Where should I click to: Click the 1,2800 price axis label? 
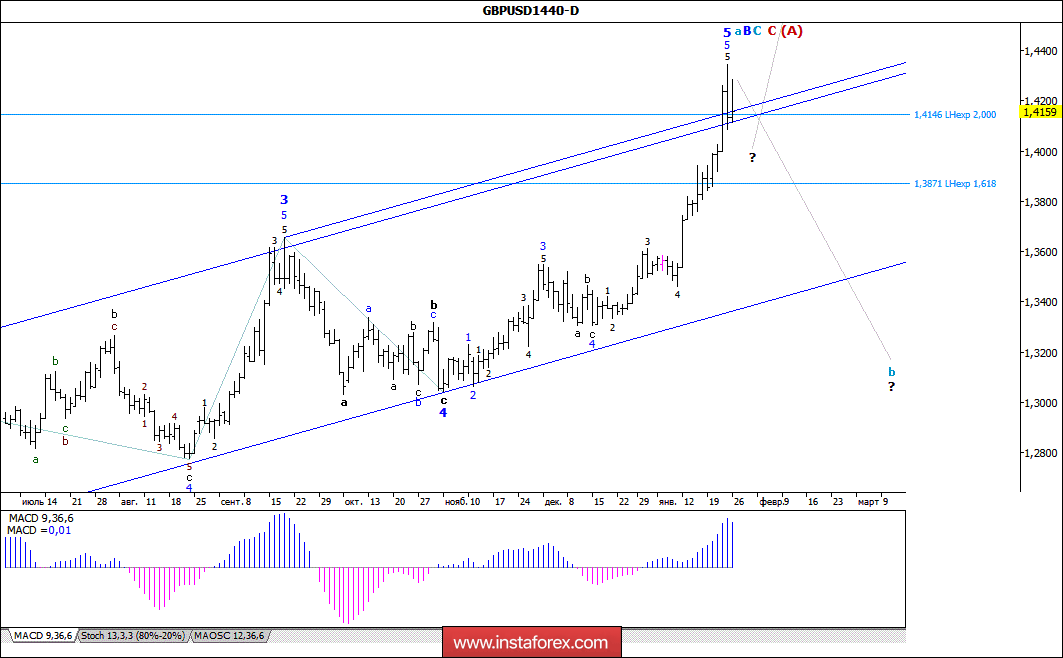[1041, 453]
